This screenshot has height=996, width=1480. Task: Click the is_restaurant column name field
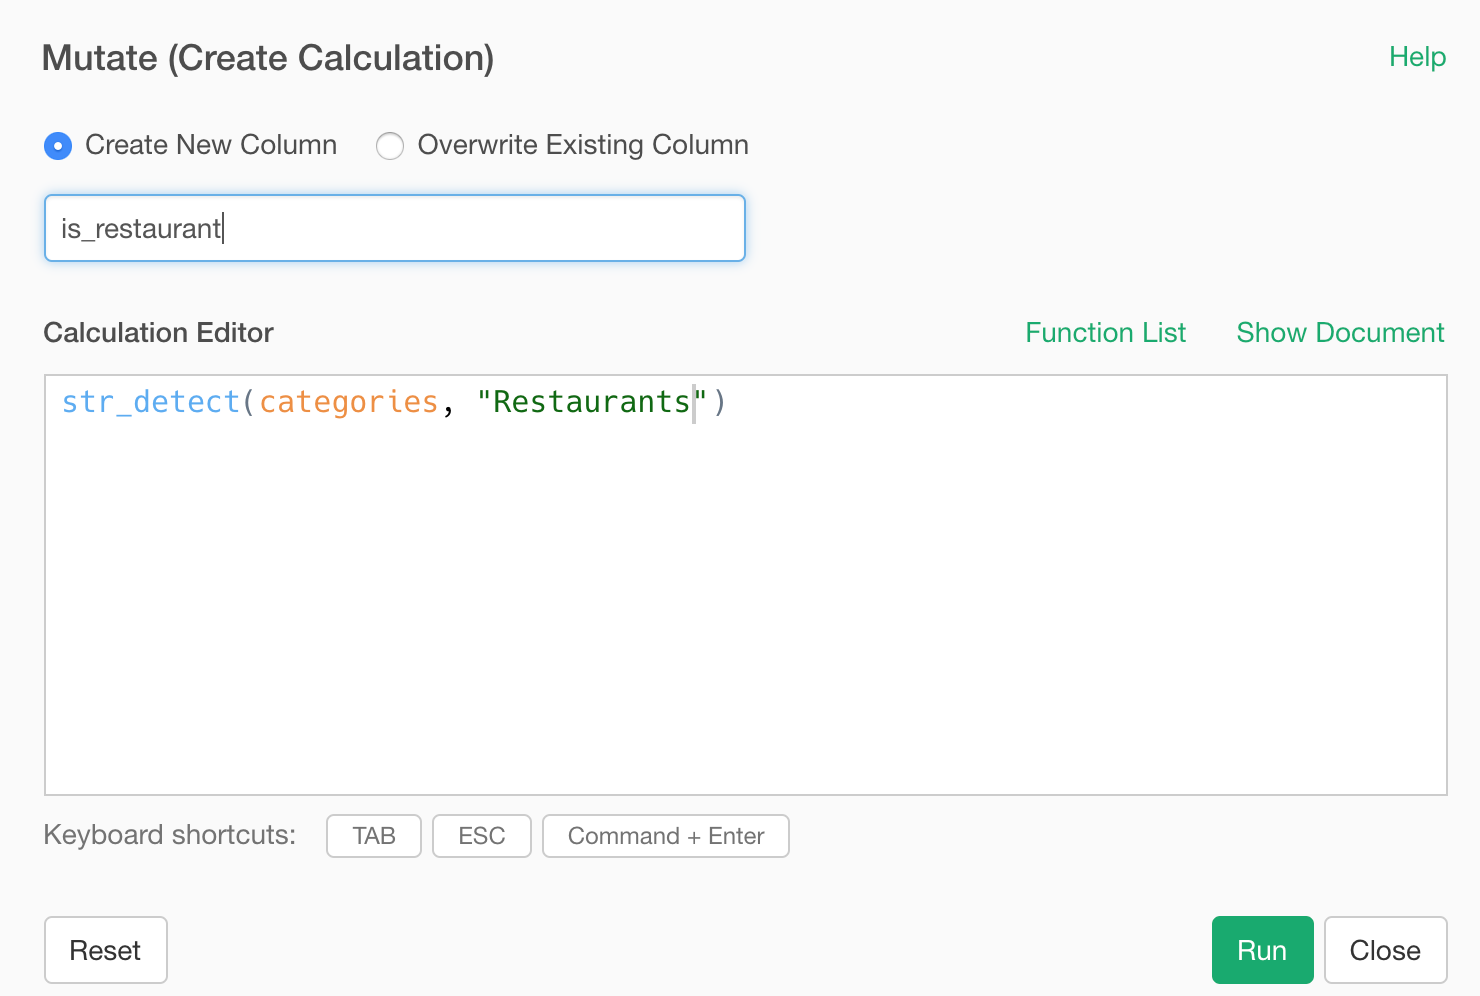(395, 228)
